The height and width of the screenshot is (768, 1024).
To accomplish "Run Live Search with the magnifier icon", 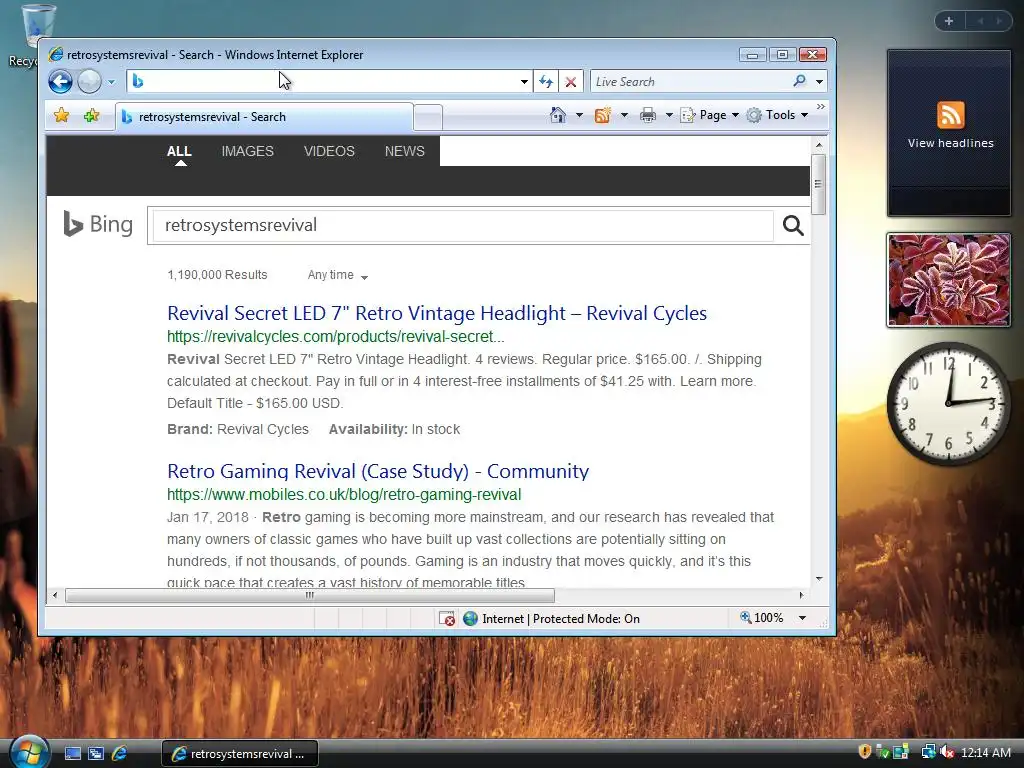I will tap(799, 81).
